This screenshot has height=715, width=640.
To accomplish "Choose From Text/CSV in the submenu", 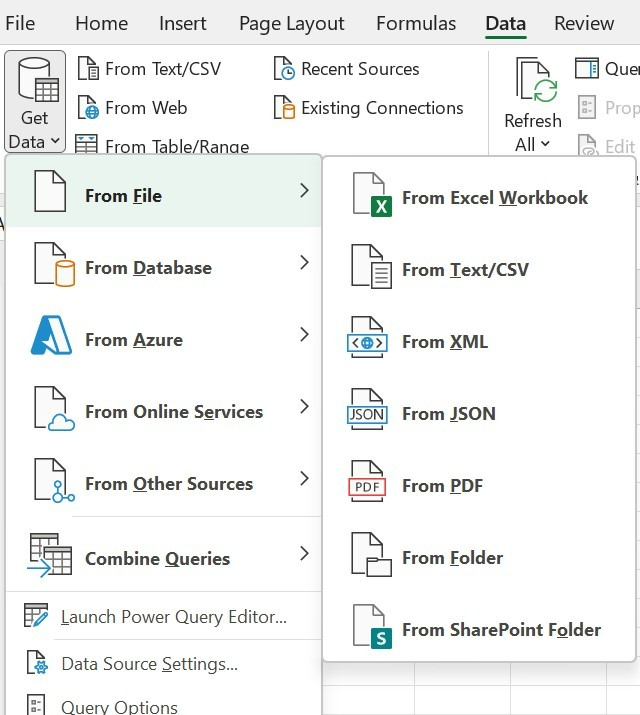I will pos(465,270).
